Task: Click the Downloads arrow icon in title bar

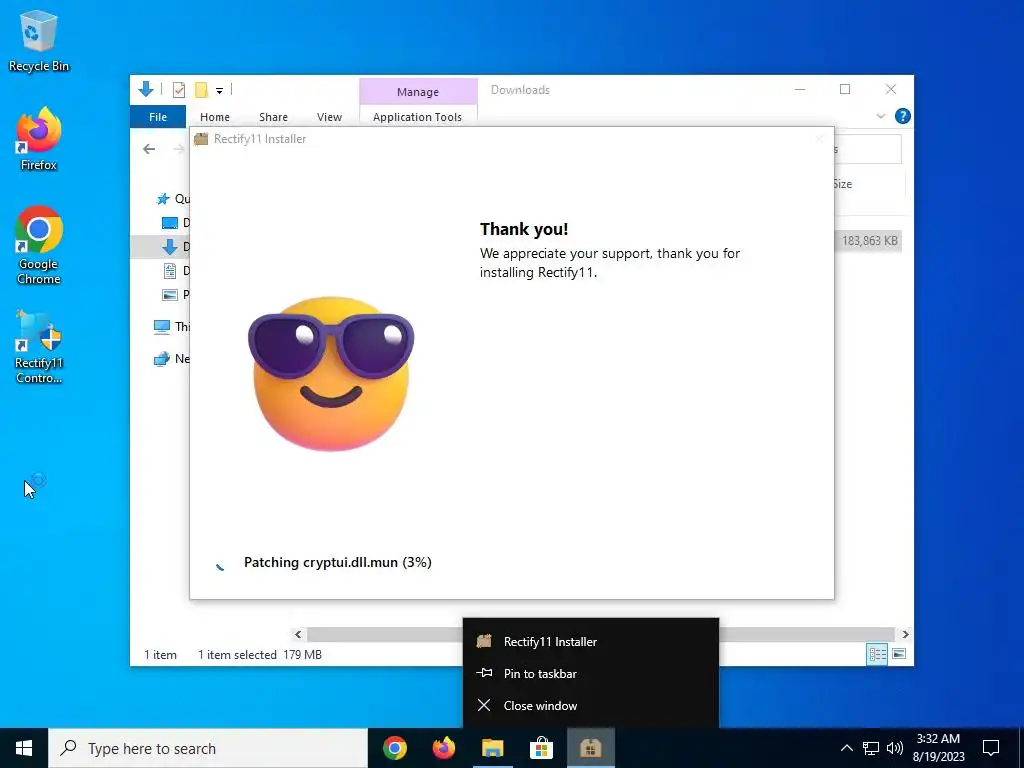Action: coord(146,89)
